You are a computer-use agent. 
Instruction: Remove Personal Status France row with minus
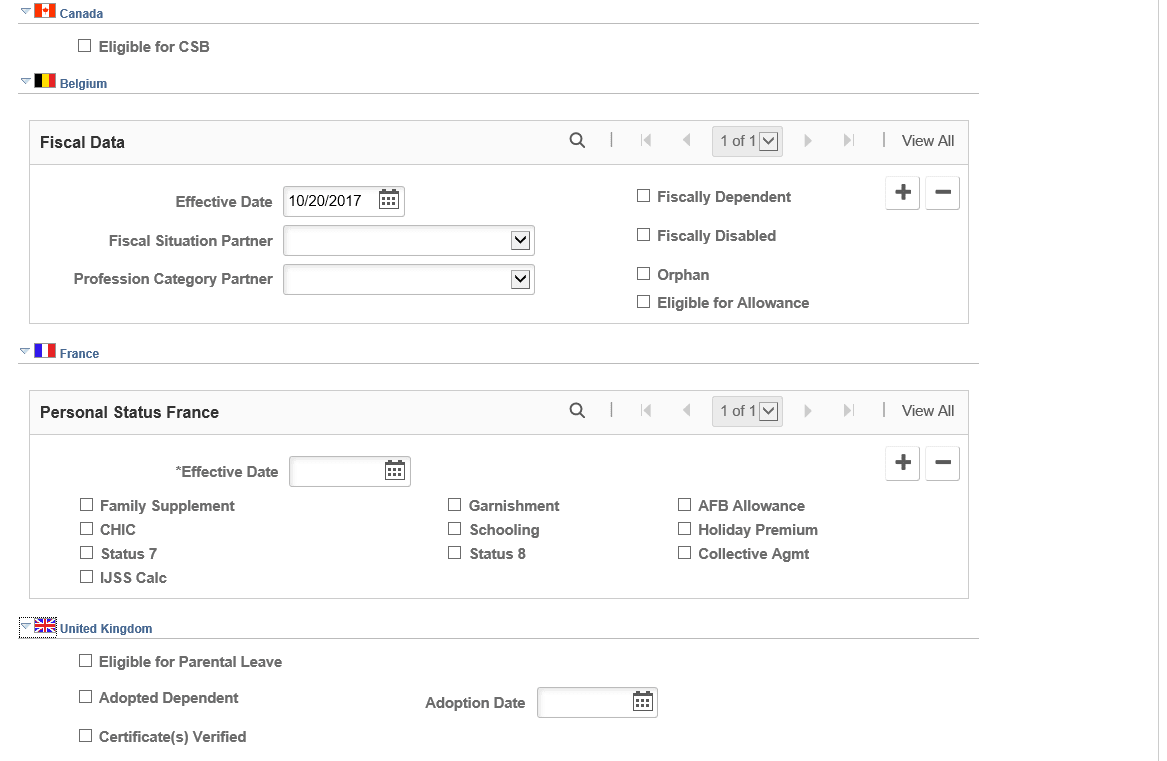pyautogui.click(x=942, y=463)
